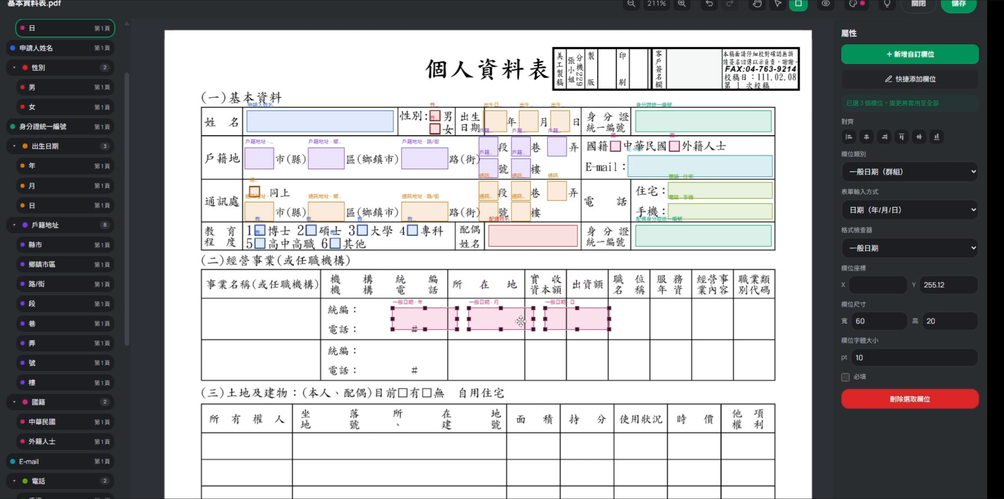
Task: Click the E-mail field box on the form
Action: (x=700, y=166)
